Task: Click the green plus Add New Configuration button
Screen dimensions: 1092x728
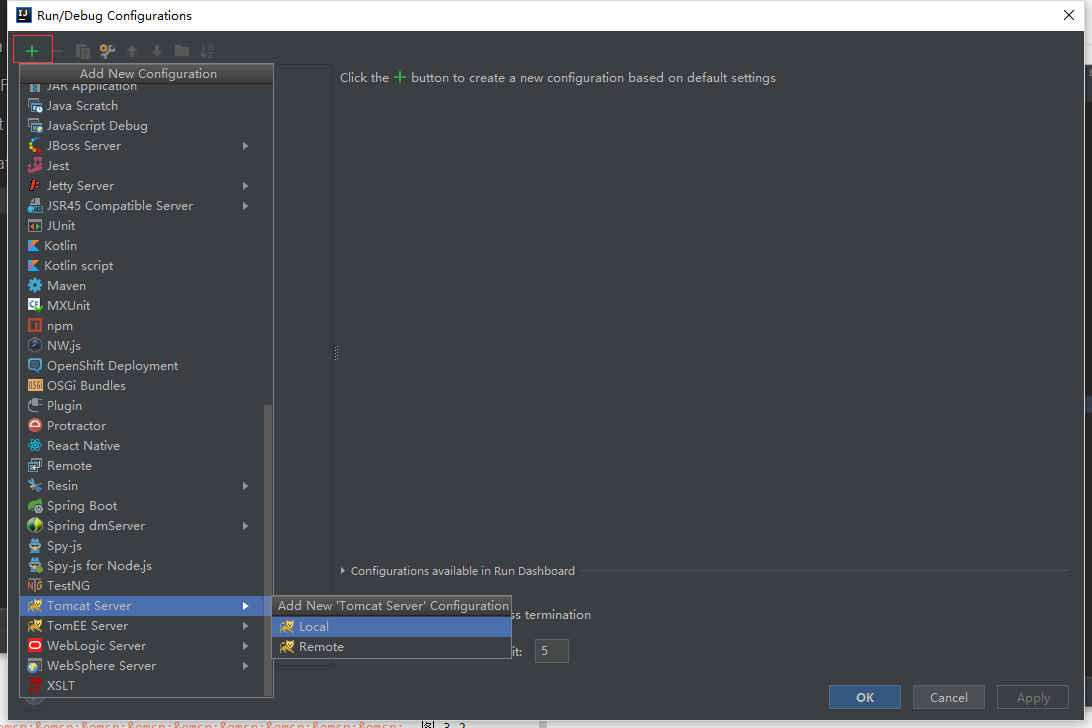Action: pos(32,51)
